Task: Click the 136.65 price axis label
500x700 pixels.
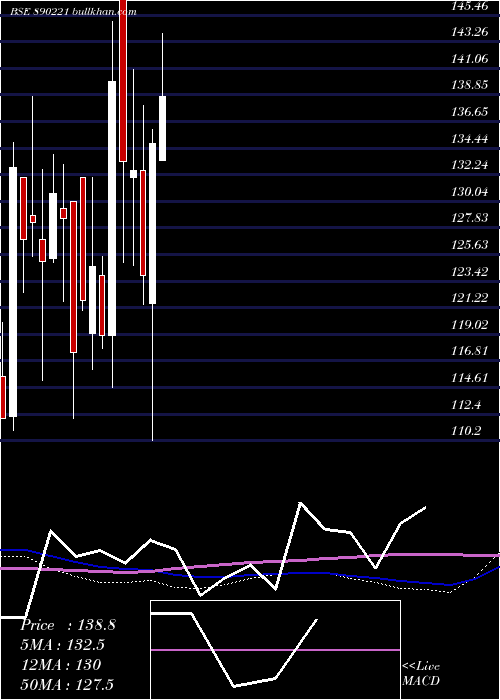Action: pyautogui.click(x=471, y=112)
